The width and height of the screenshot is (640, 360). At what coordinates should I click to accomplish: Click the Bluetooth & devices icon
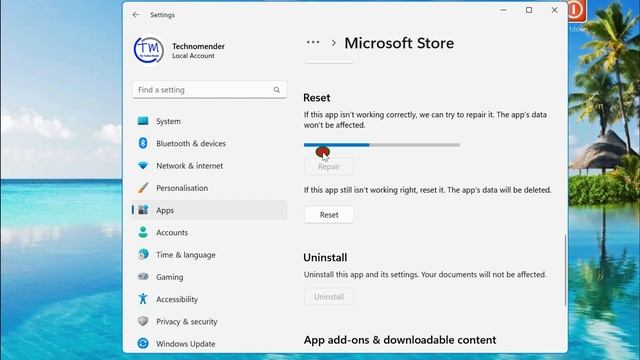point(143,143)
